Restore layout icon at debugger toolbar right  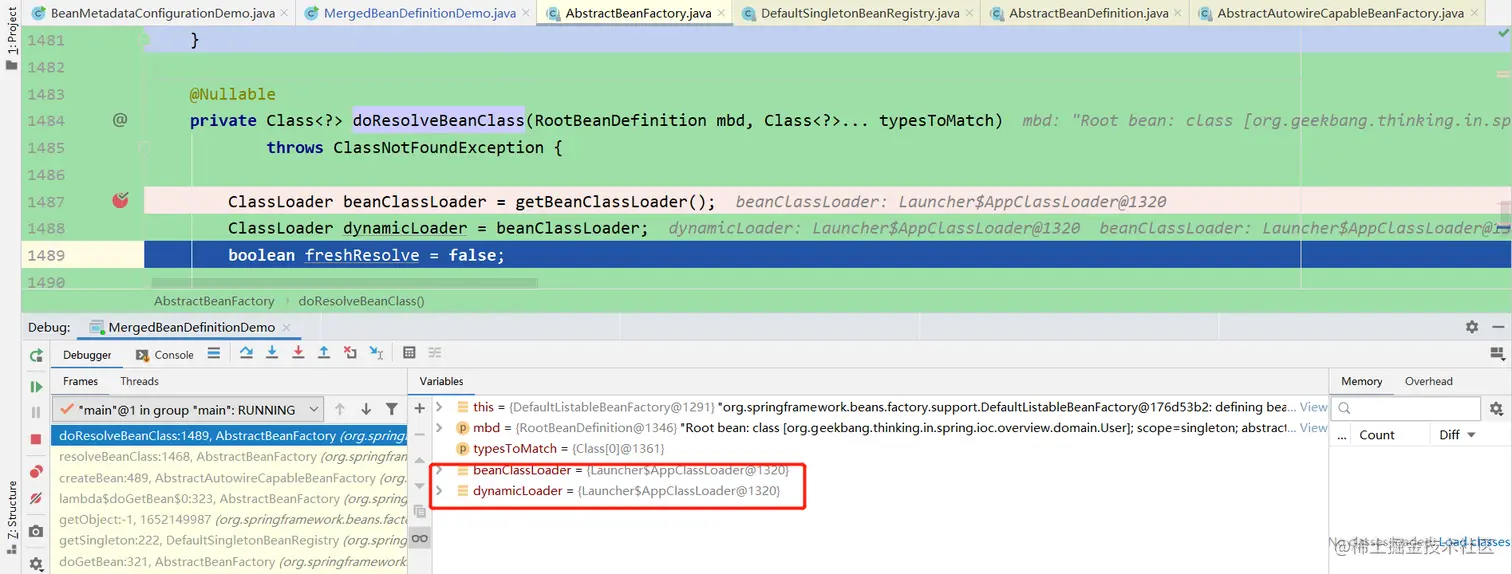point(1497,353)
